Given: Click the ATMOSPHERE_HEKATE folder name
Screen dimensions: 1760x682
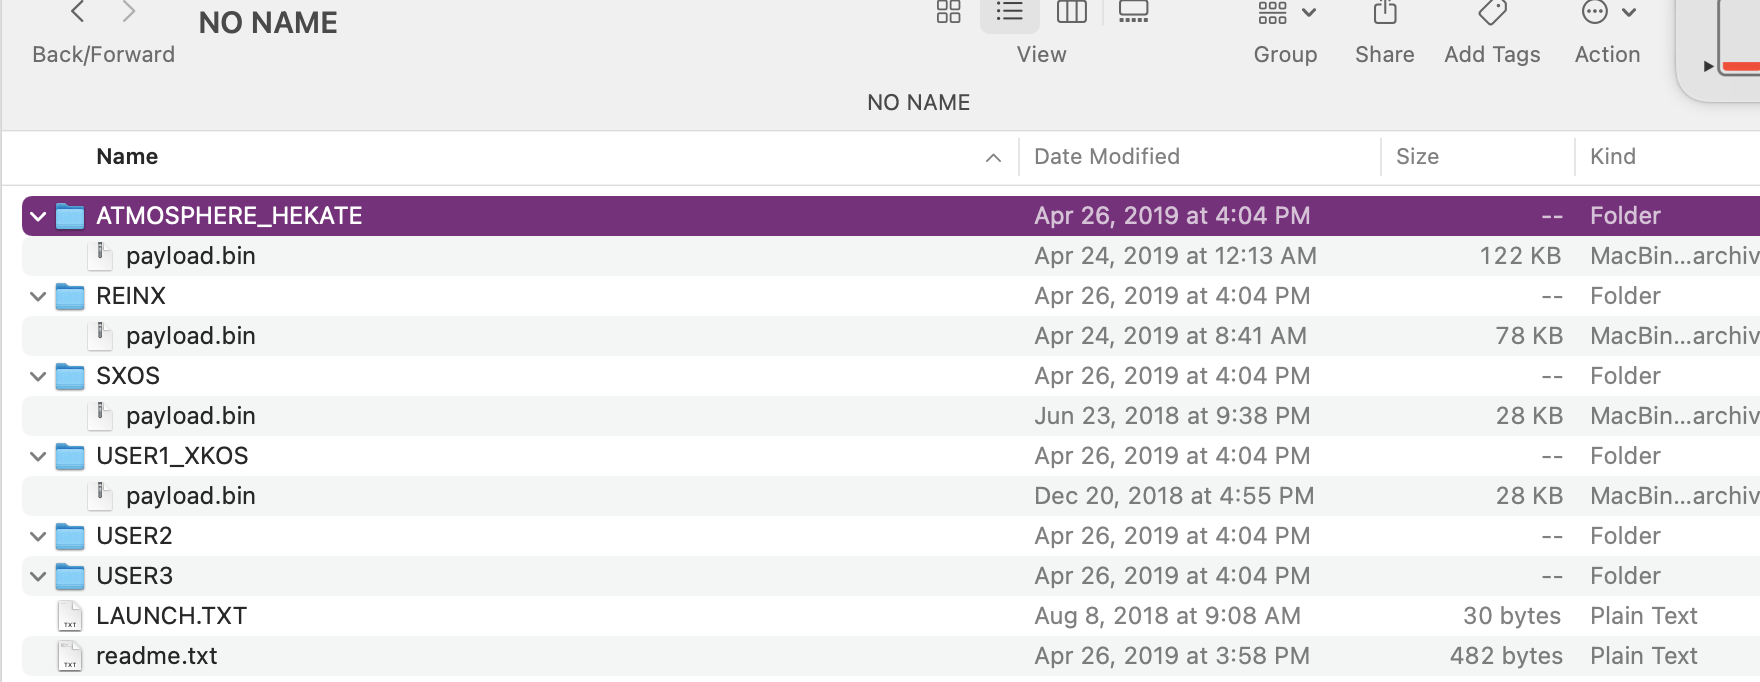Looking at the screenshot, I should [x=229, y=216].
